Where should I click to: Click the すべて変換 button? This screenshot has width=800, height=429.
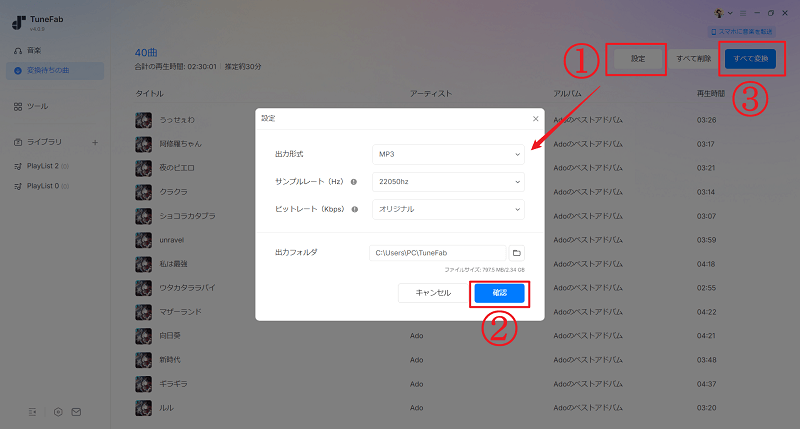[x=751, y=59]
